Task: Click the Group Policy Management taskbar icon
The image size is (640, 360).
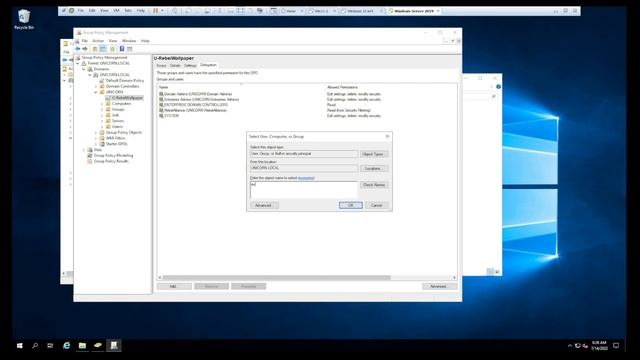Action: tap(114, 346)
